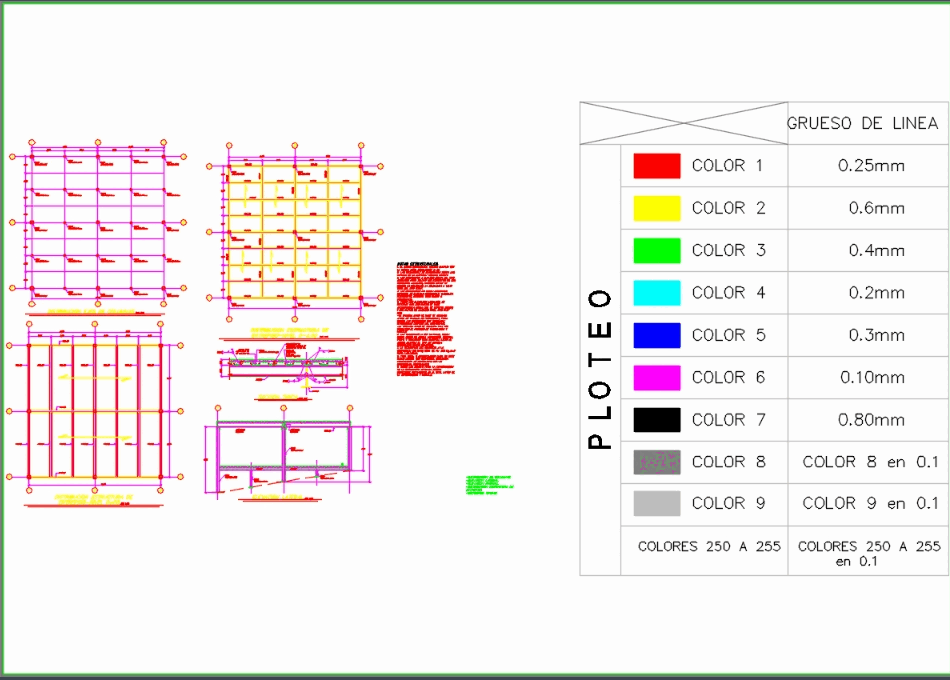
Task: Click the dark gray COLOR 8 swatch
Action: click(x=655, y=461)
